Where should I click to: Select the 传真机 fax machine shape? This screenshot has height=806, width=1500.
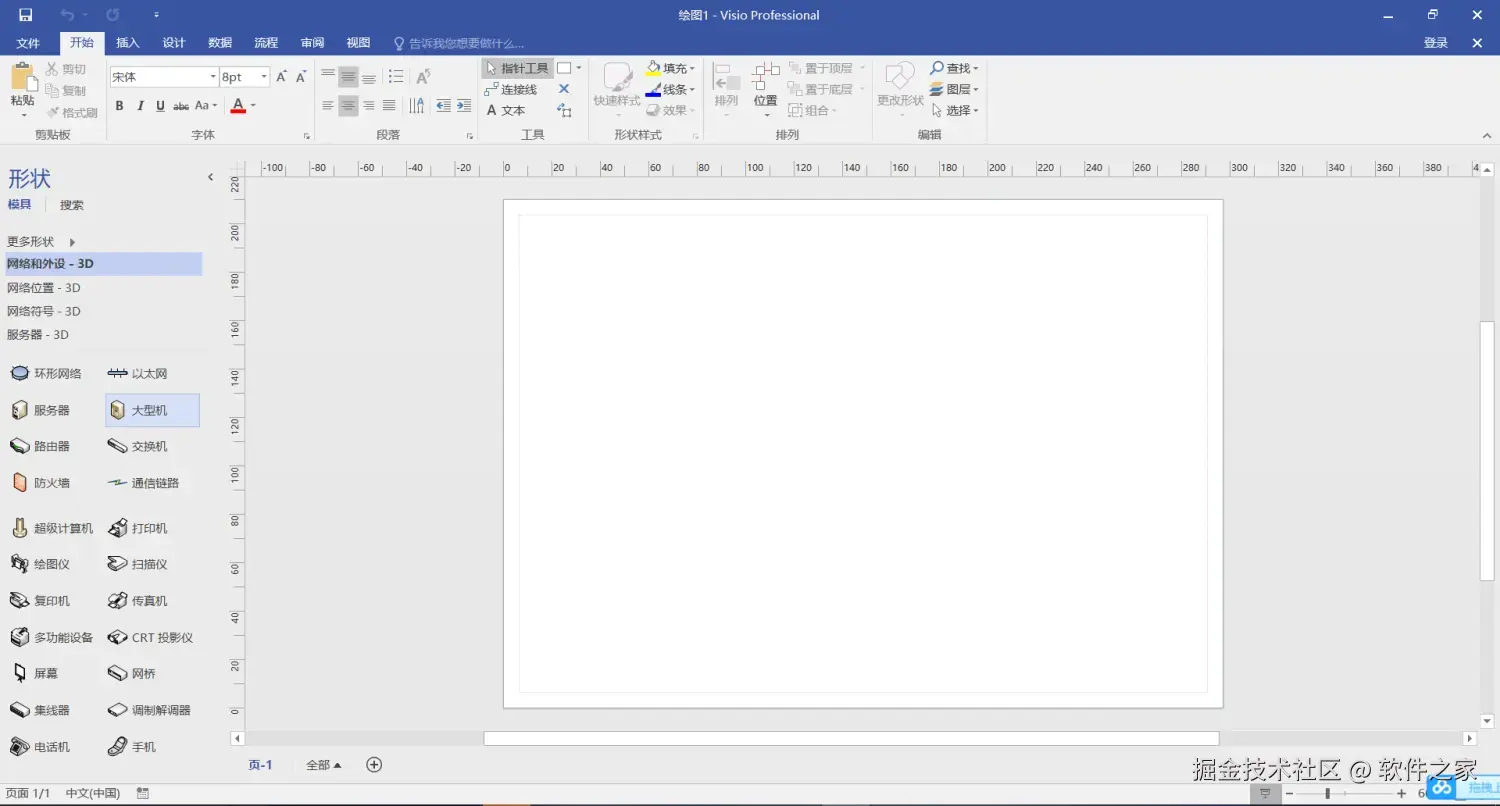coord(138,601)
